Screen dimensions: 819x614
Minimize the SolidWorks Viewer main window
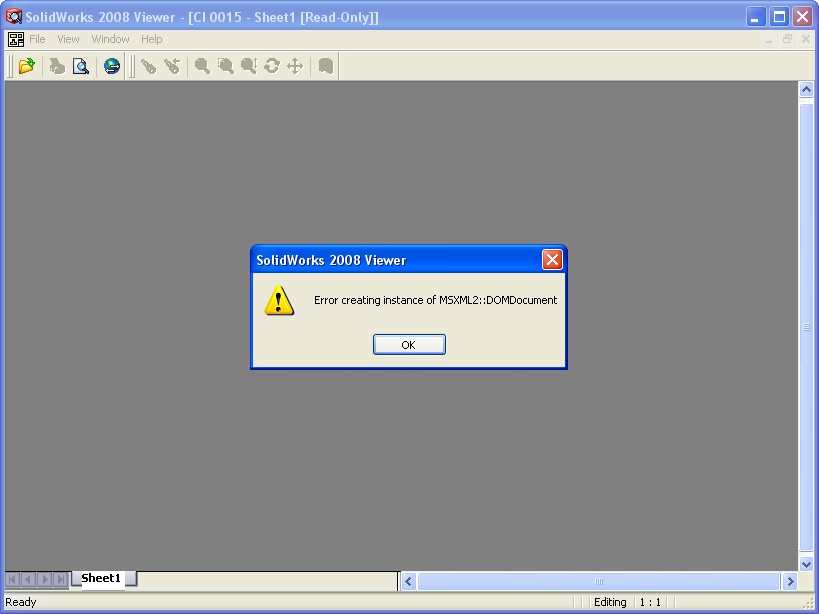pos(755,17)
